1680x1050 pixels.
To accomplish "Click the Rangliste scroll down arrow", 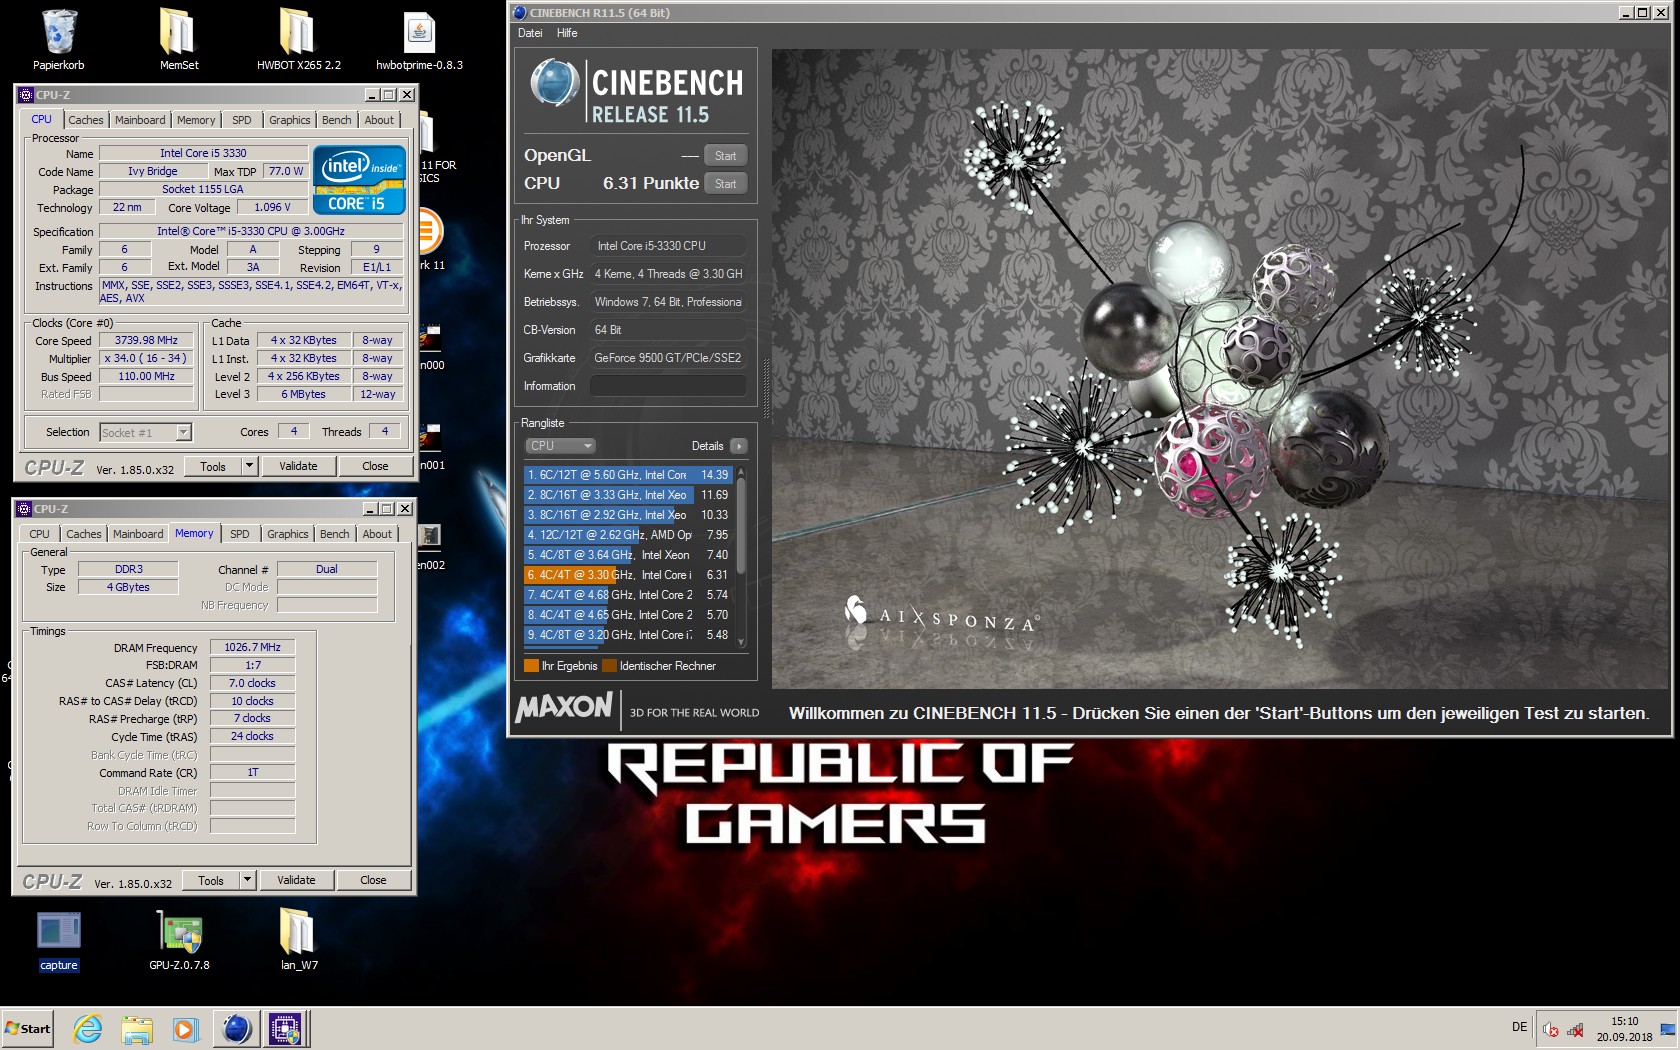I will 741,642.
